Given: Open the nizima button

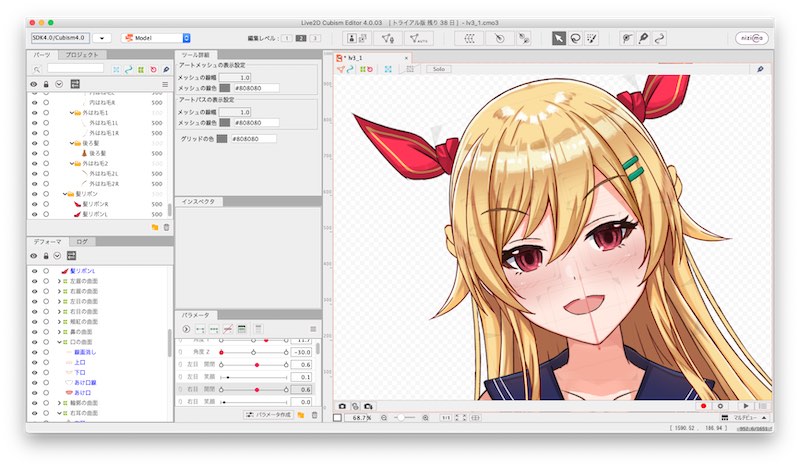Looking at the screenshot, I should (752, 38).
